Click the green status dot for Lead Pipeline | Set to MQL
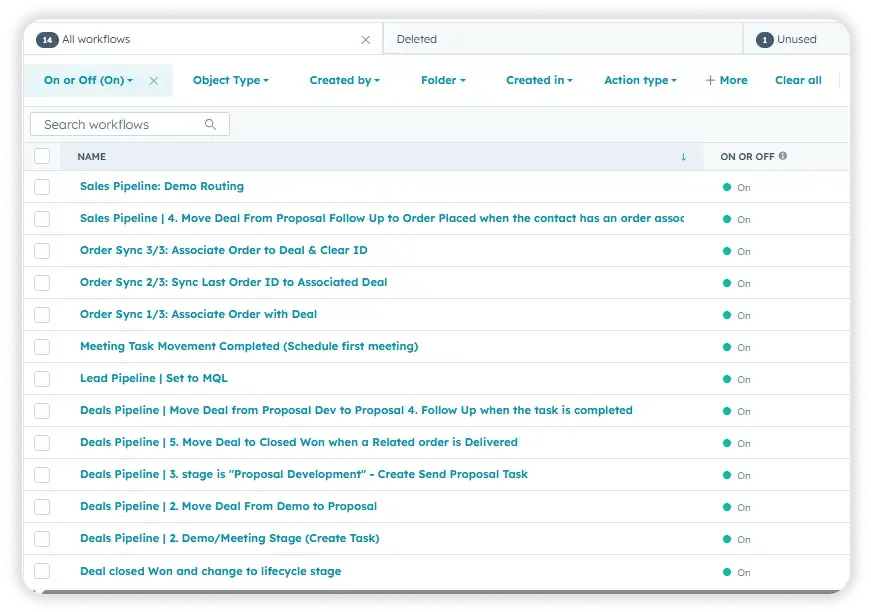Screen dimensions: 871x612 click(x=727, y=379)
